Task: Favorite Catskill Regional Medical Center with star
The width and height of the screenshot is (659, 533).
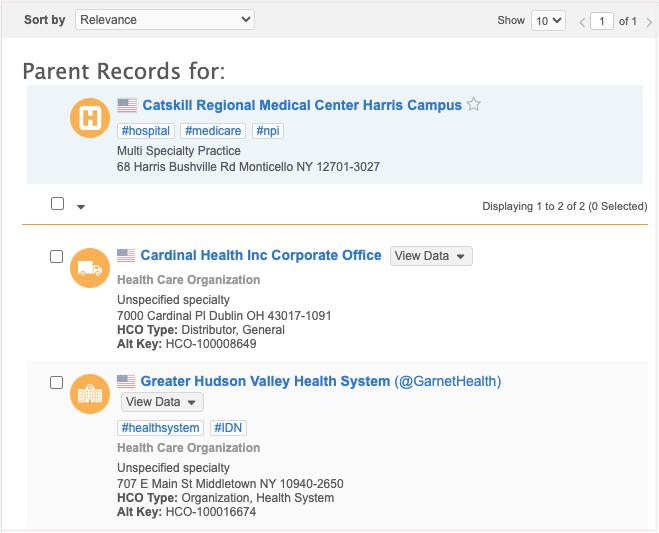Action: coord(474,104)
